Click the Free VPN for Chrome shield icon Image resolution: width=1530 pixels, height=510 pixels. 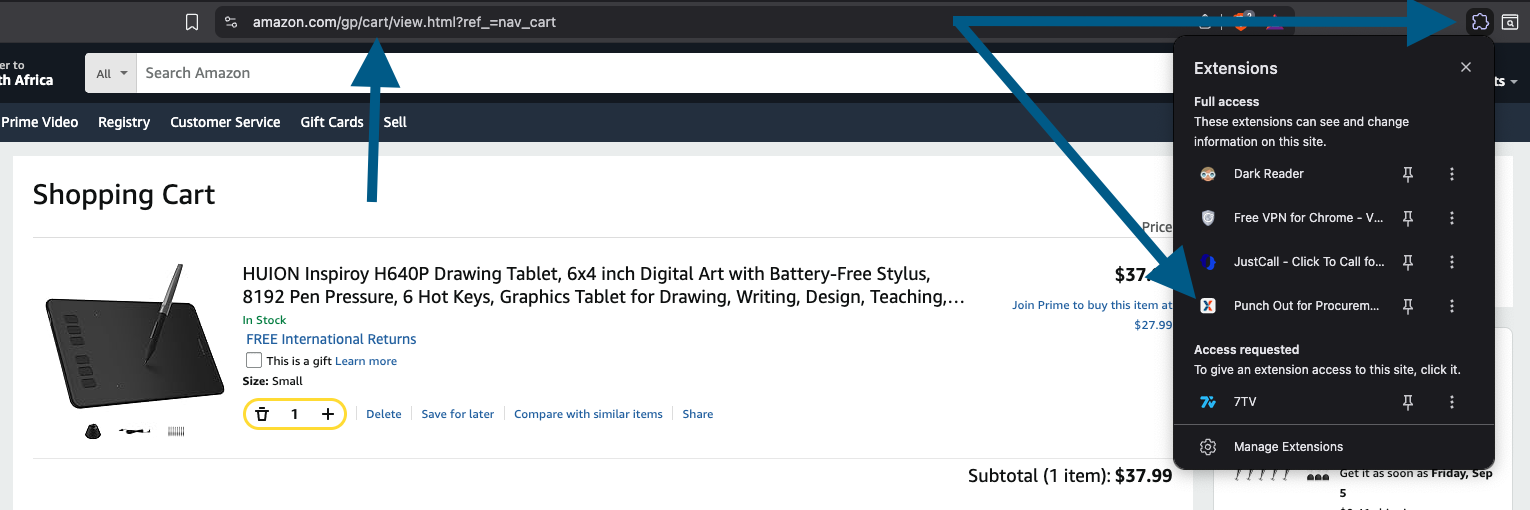point(1208,218)
